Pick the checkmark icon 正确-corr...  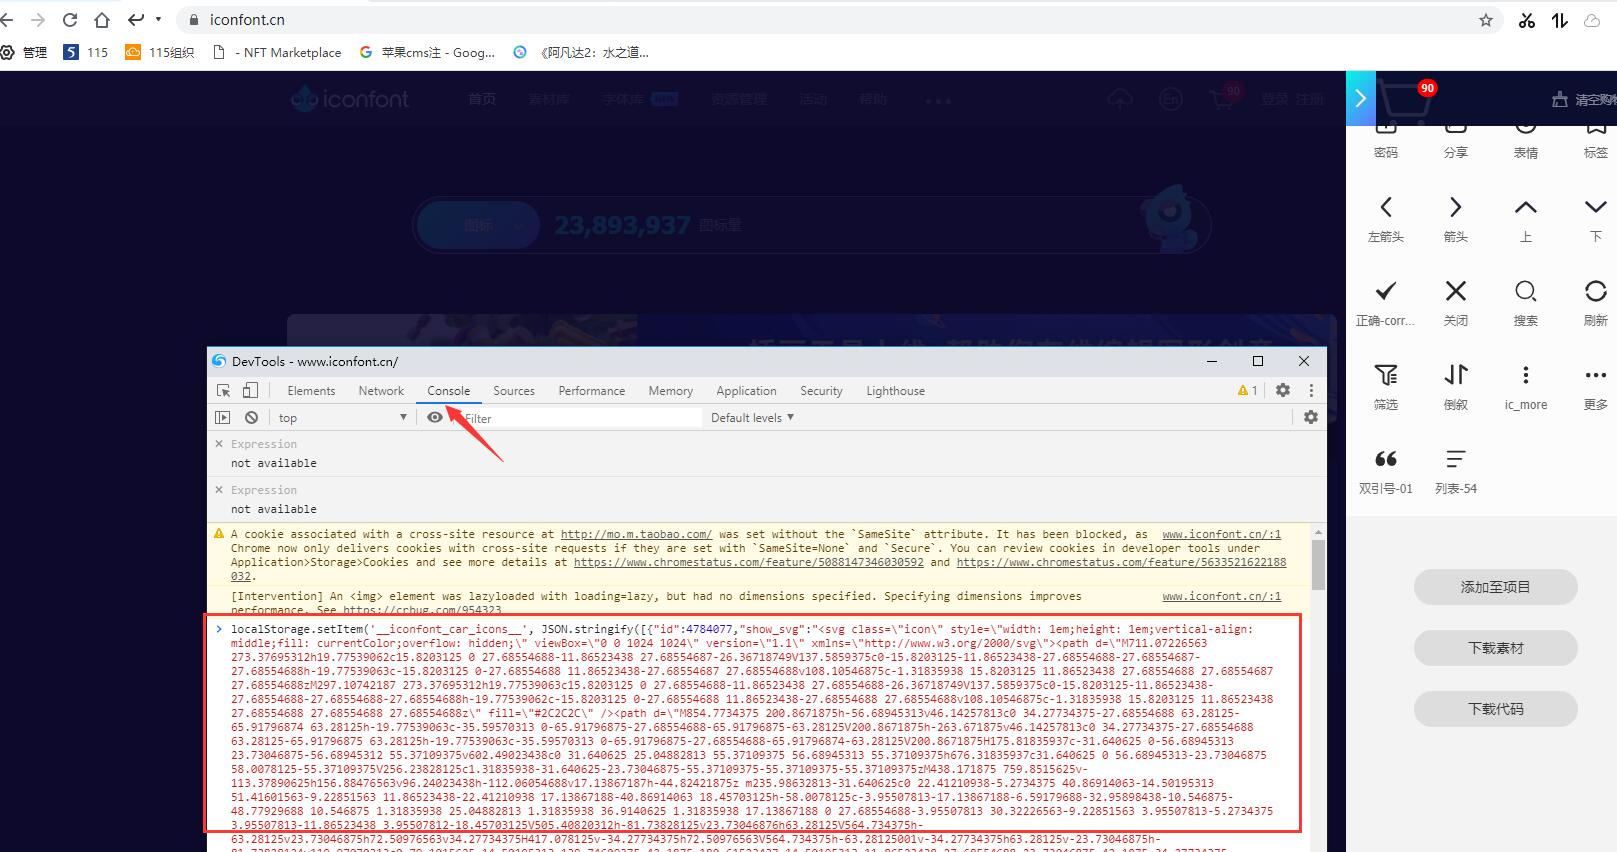click(x=1386, y=291)
